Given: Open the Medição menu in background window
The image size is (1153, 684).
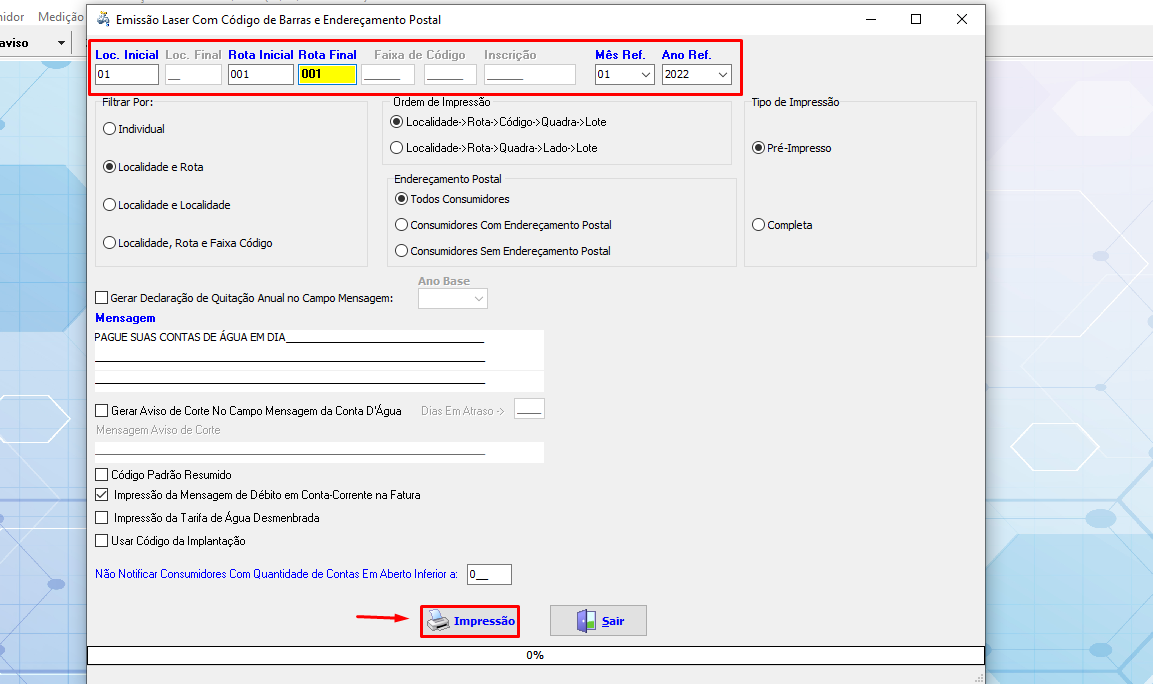Looking at the screenshot, I should (60, 17).
